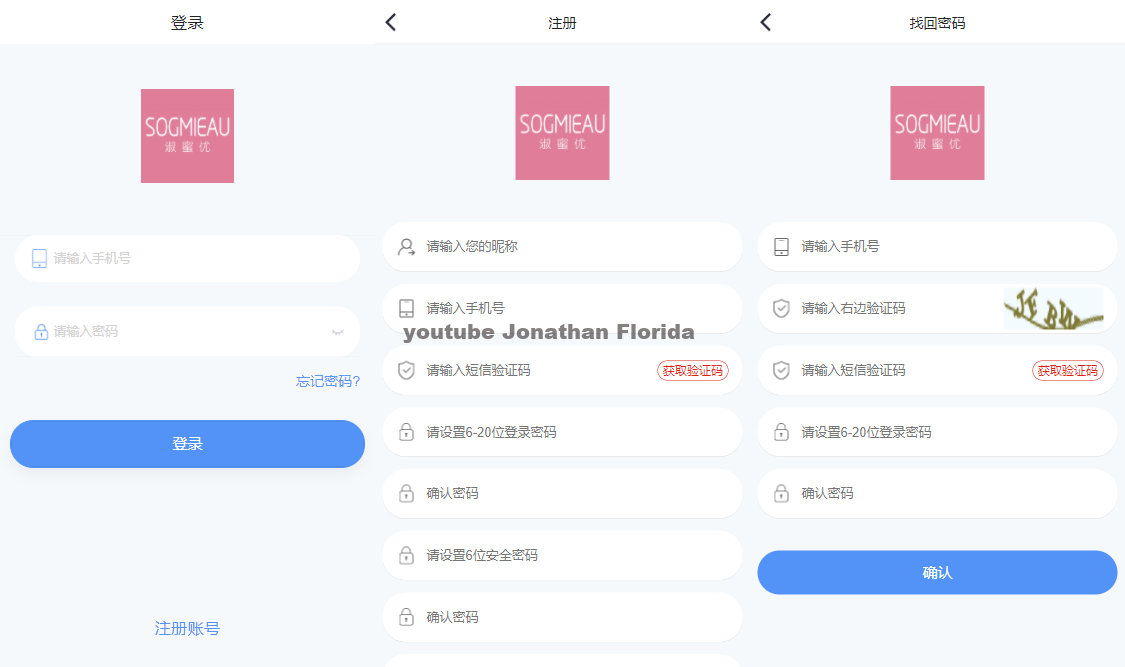Click lock icon in 注册 请设置6-20位登录密码 field
The height and width of the screenshot is (667, 1125).
coord(406,432)
